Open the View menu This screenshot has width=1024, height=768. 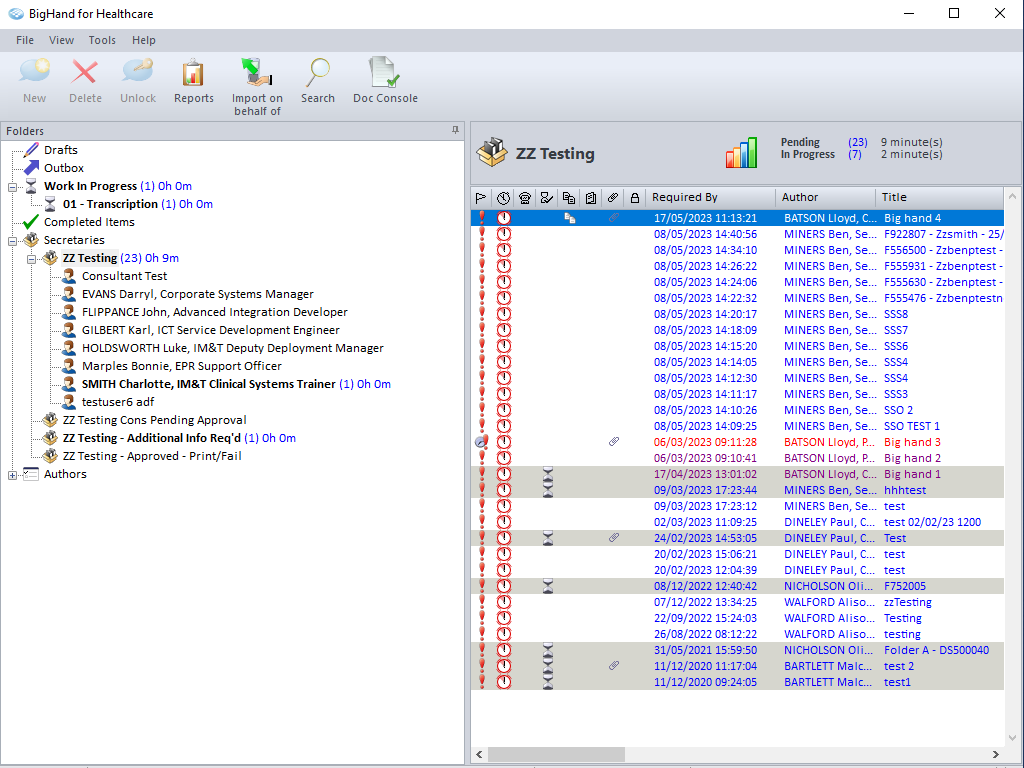[61, 40]
